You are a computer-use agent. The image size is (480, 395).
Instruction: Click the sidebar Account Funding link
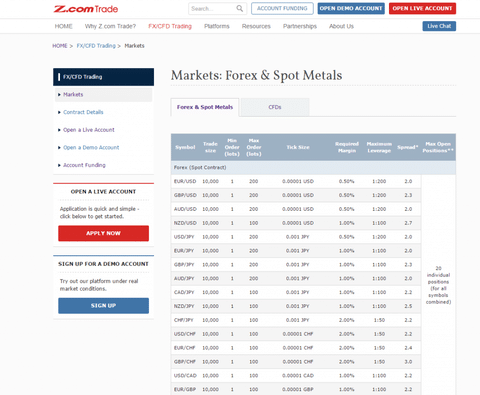(84, 165)
